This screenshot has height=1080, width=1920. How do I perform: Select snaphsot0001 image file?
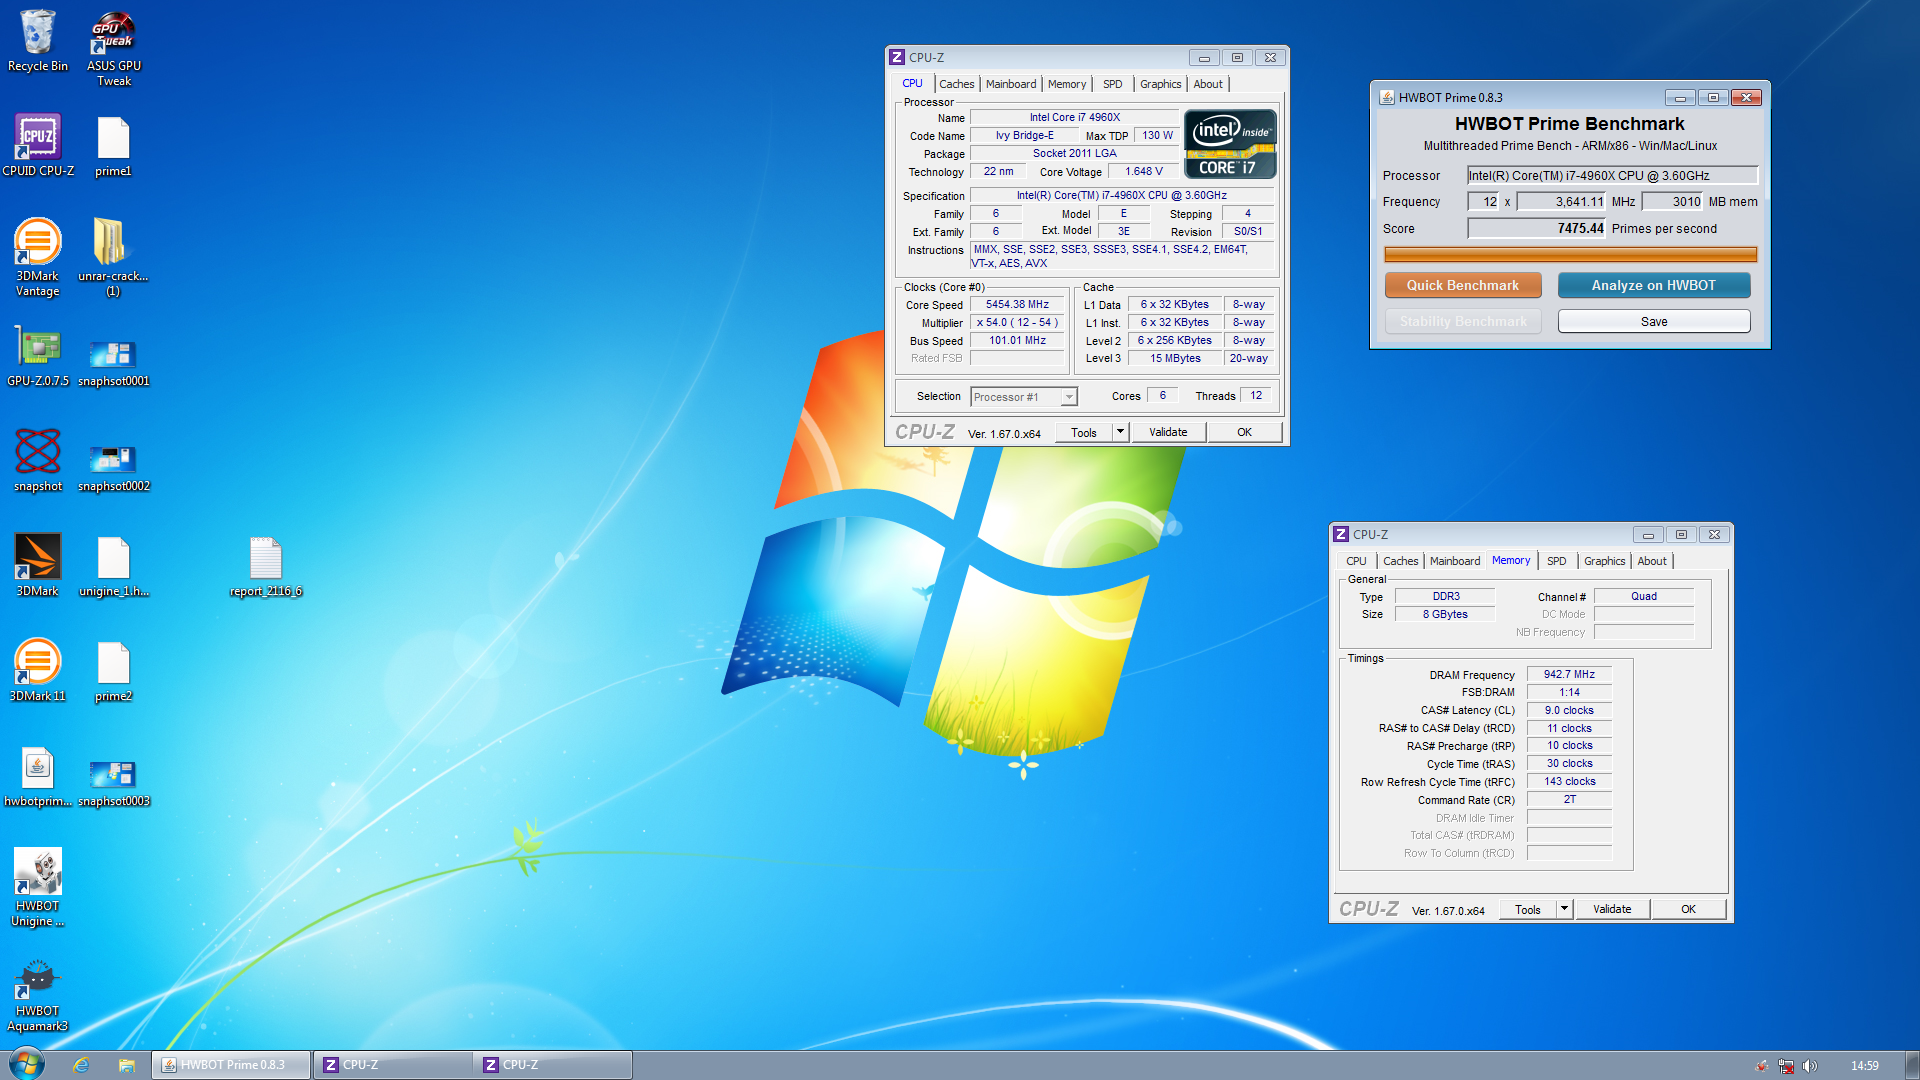113,362
